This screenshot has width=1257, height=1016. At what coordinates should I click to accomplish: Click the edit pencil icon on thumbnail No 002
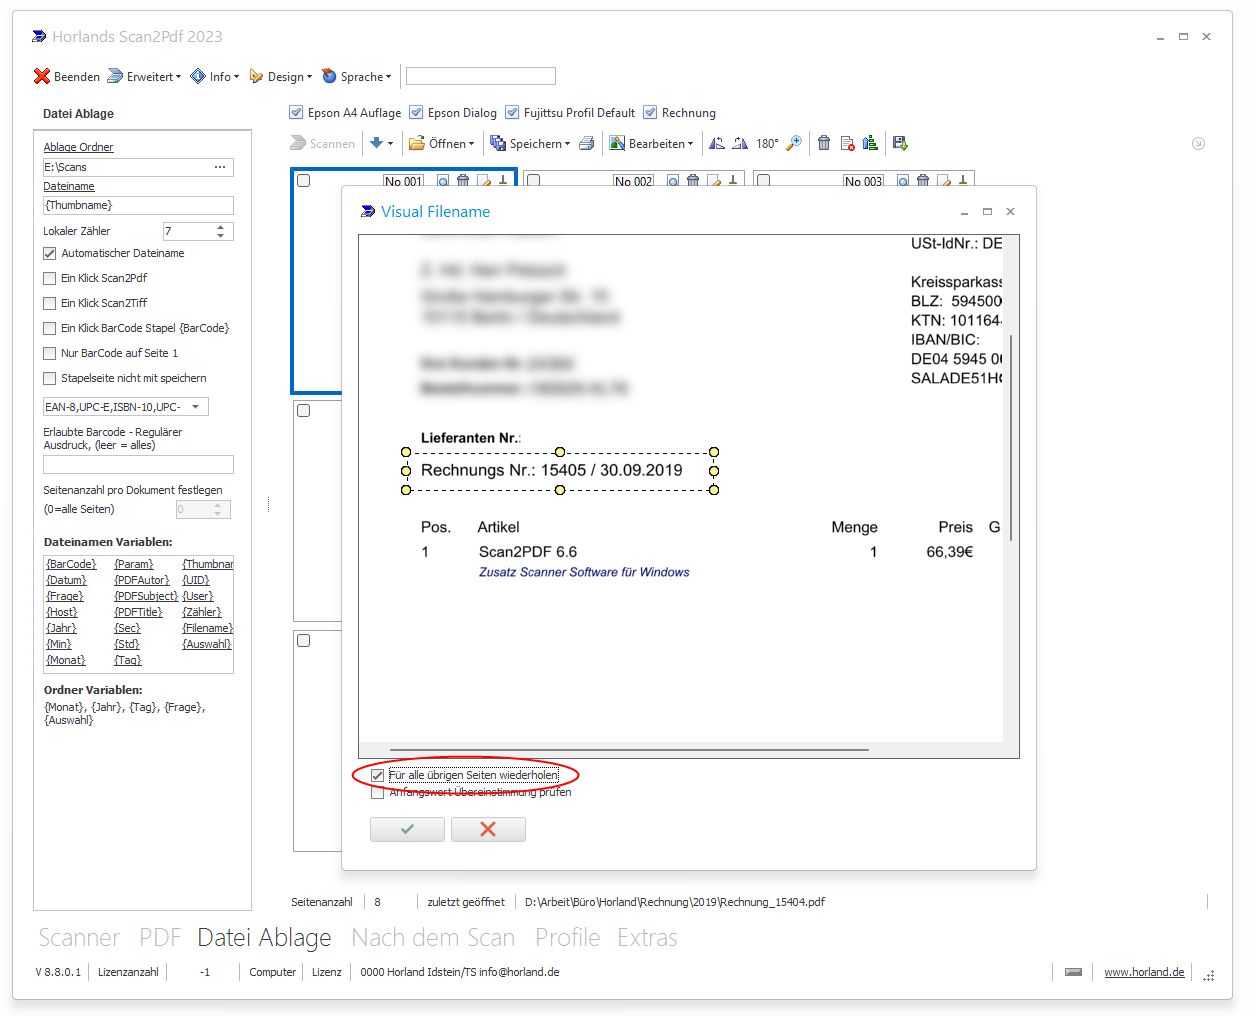click(x=713, y=181)
